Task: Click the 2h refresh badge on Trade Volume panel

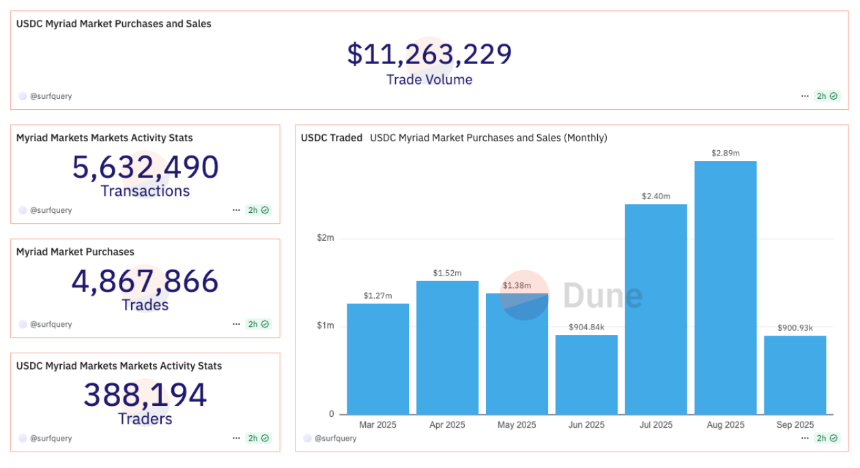Action: pos(826,96)
